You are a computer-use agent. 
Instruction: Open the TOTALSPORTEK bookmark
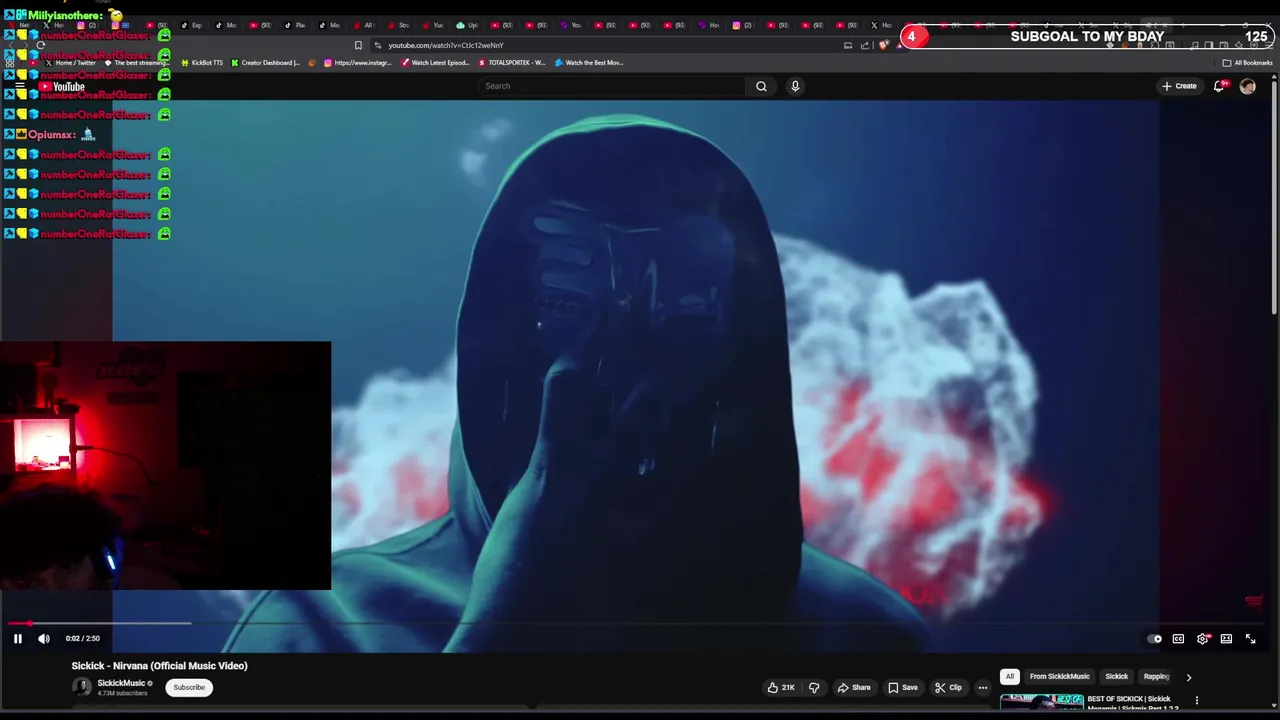click(x=511, y=63)
